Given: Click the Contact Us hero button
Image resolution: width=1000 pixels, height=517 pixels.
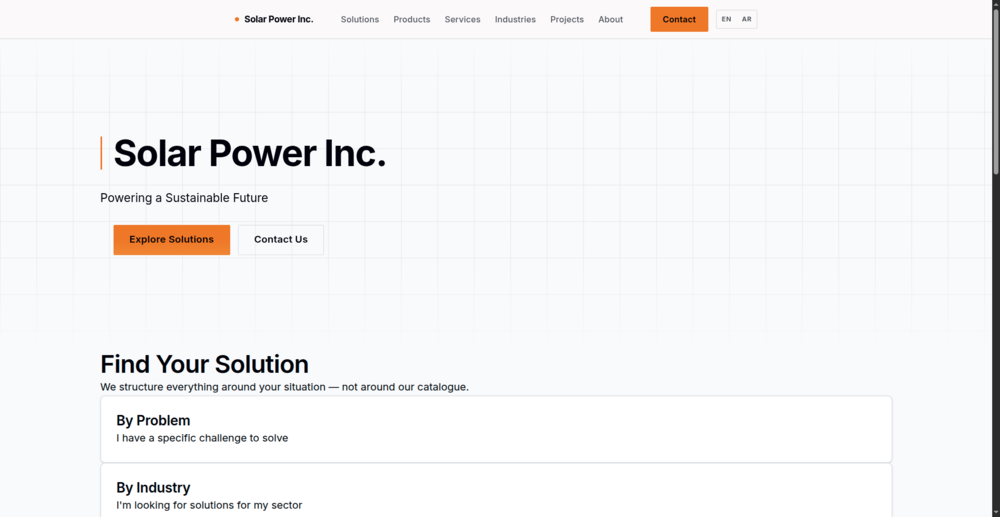Looking at the screenshot, I should pyautogui.click(x=281, y=240).
